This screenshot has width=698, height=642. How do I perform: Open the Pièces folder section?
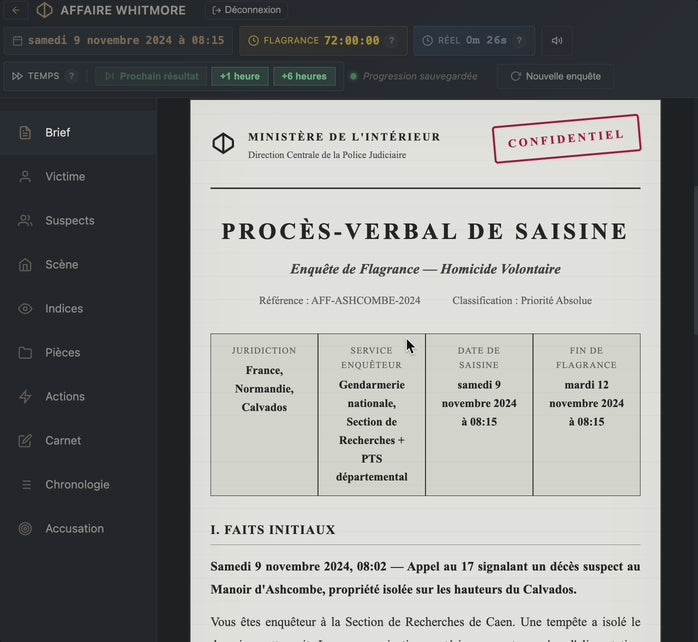62,353
